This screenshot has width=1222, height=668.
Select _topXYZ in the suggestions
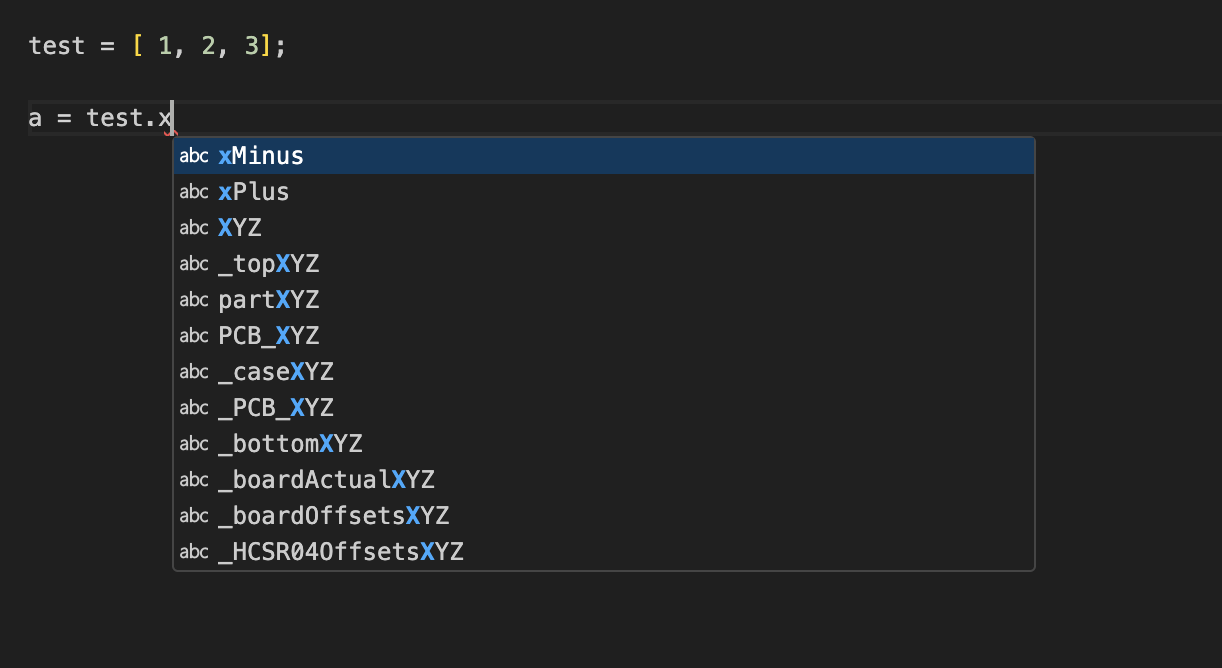(x=269, y=264)
